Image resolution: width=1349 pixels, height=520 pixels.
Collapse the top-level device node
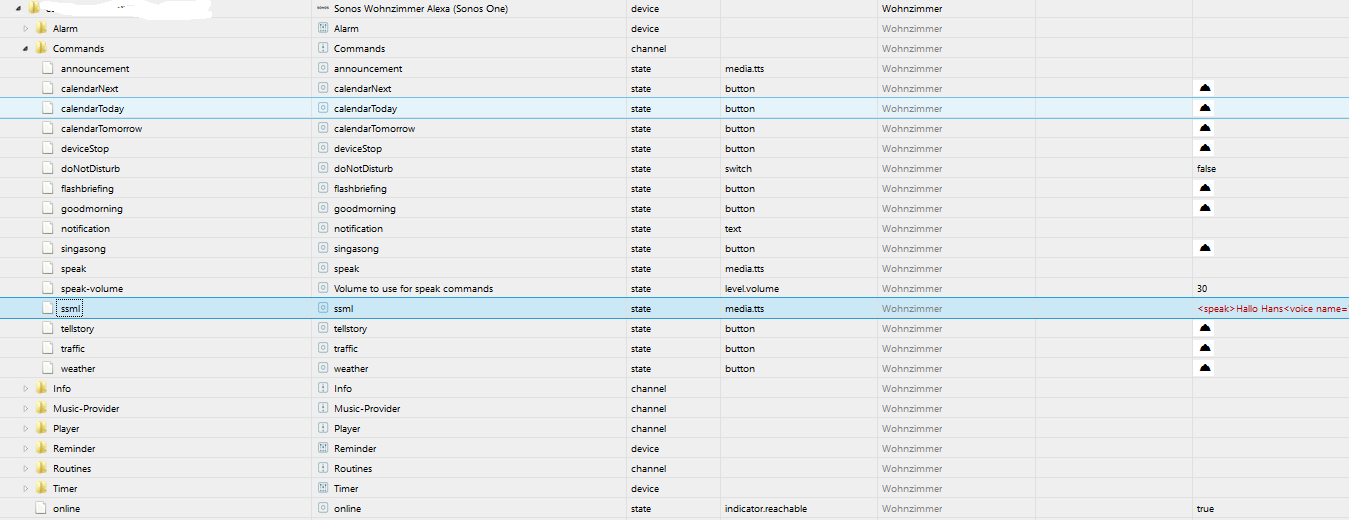18,8
